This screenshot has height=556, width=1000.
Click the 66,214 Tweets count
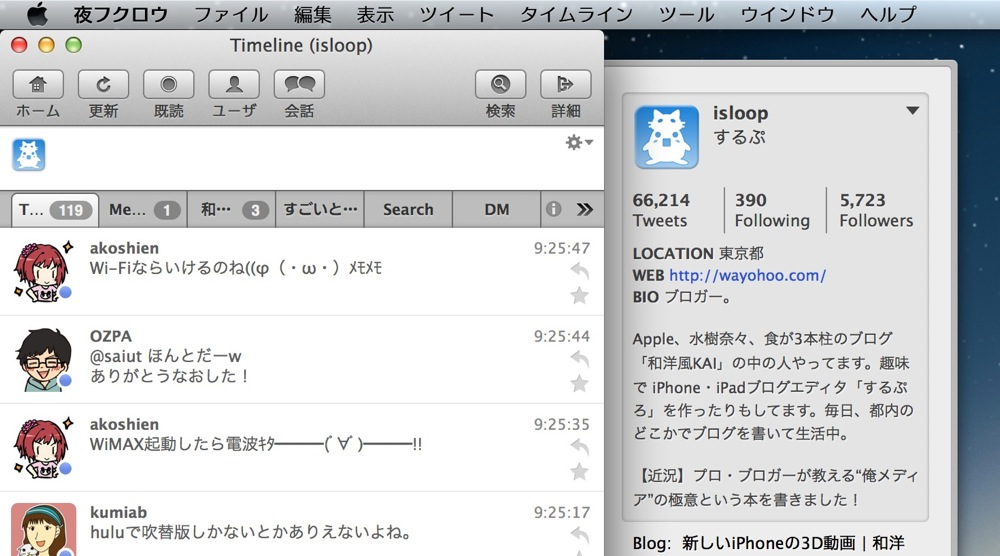click(661, 210)
